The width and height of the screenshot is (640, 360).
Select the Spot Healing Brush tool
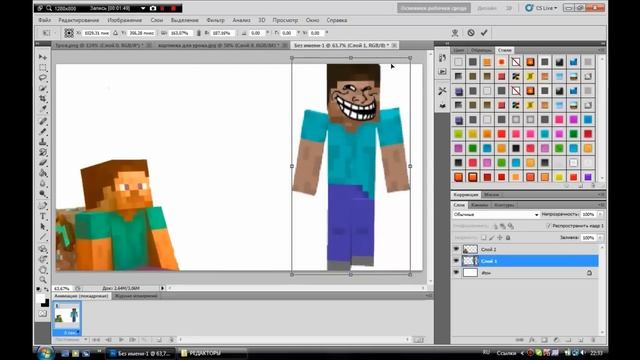point(42,121)
